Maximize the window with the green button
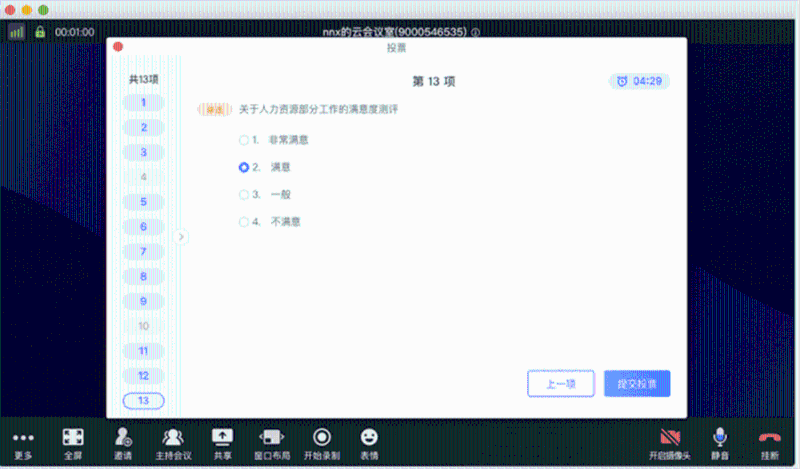This screenshot has height=469, width=800. (x=44, y=10)
